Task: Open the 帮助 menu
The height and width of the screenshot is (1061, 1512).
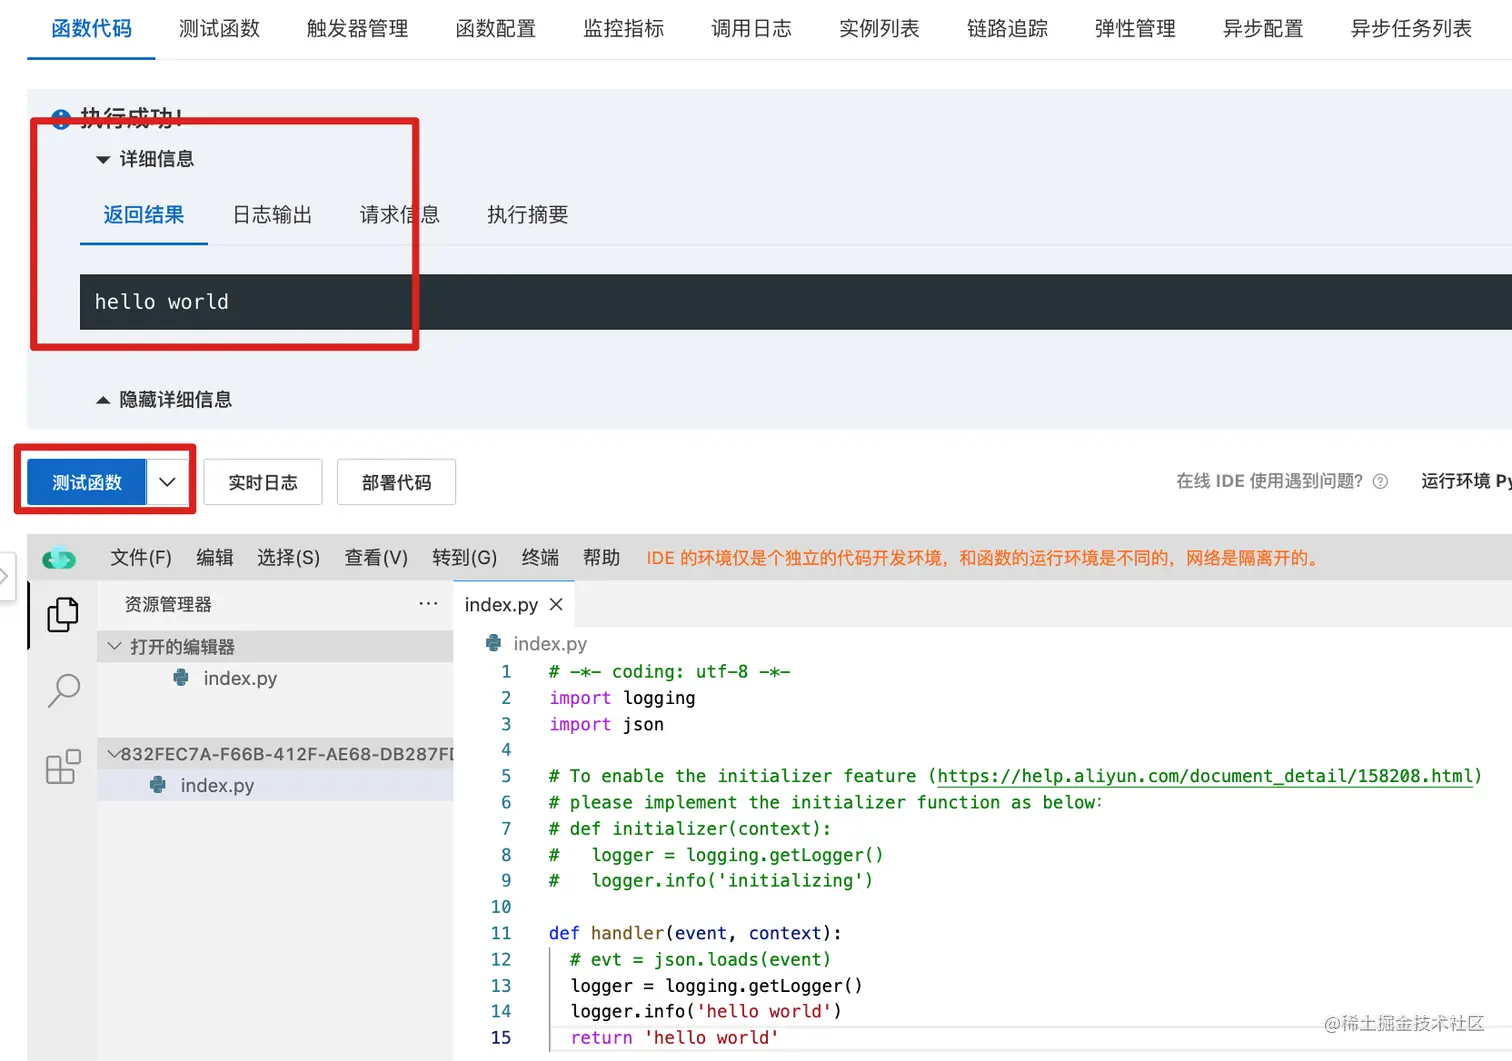Action: point(601,557)
